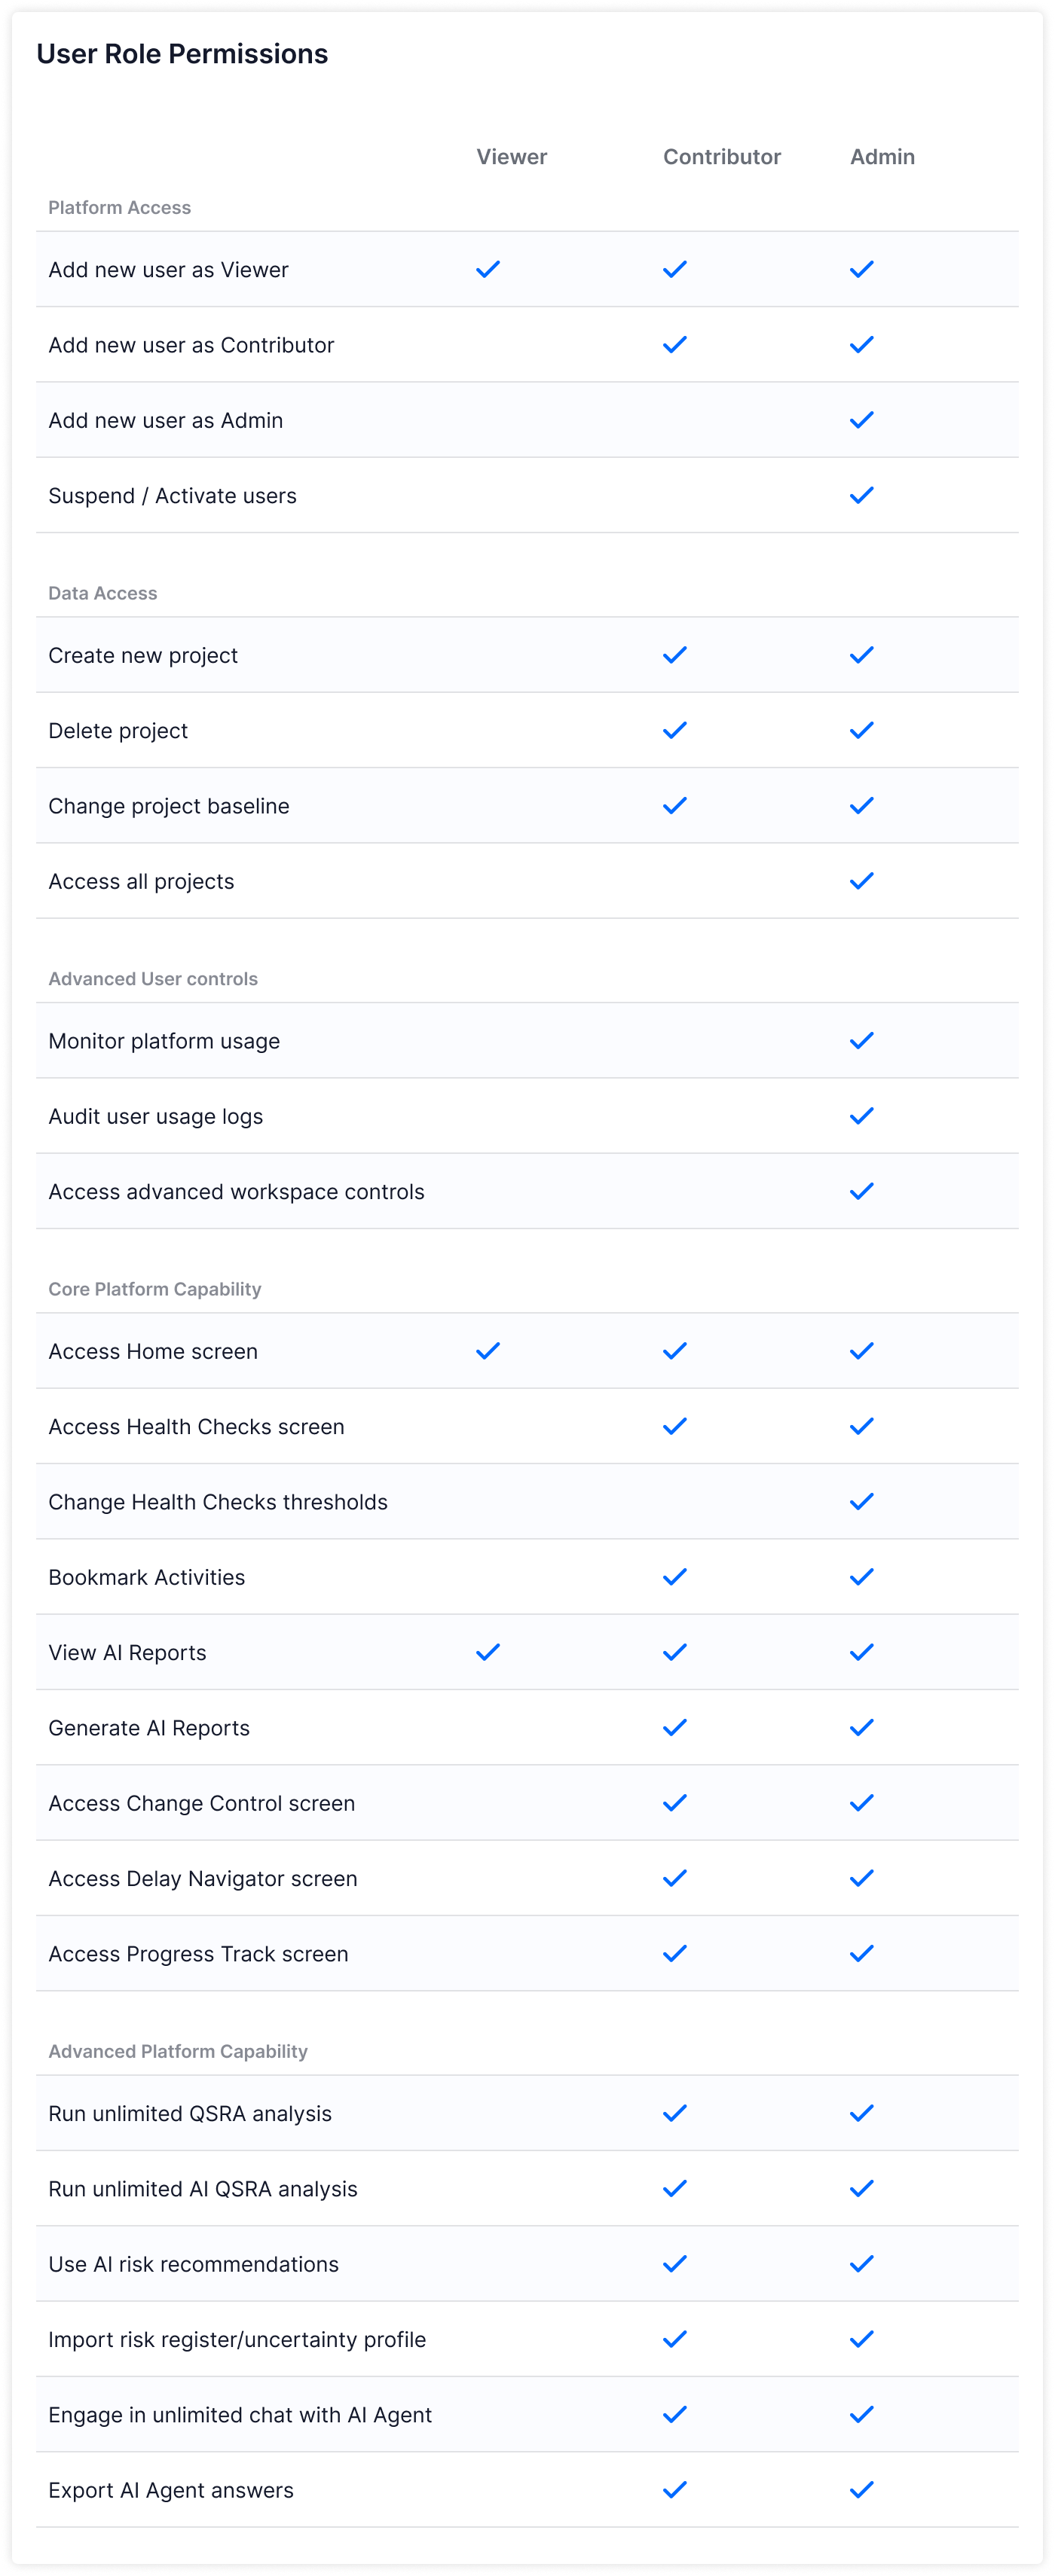
Task: Click Contributor checkmark for Add new user as Contributor
Action: (x=675, y=344)
